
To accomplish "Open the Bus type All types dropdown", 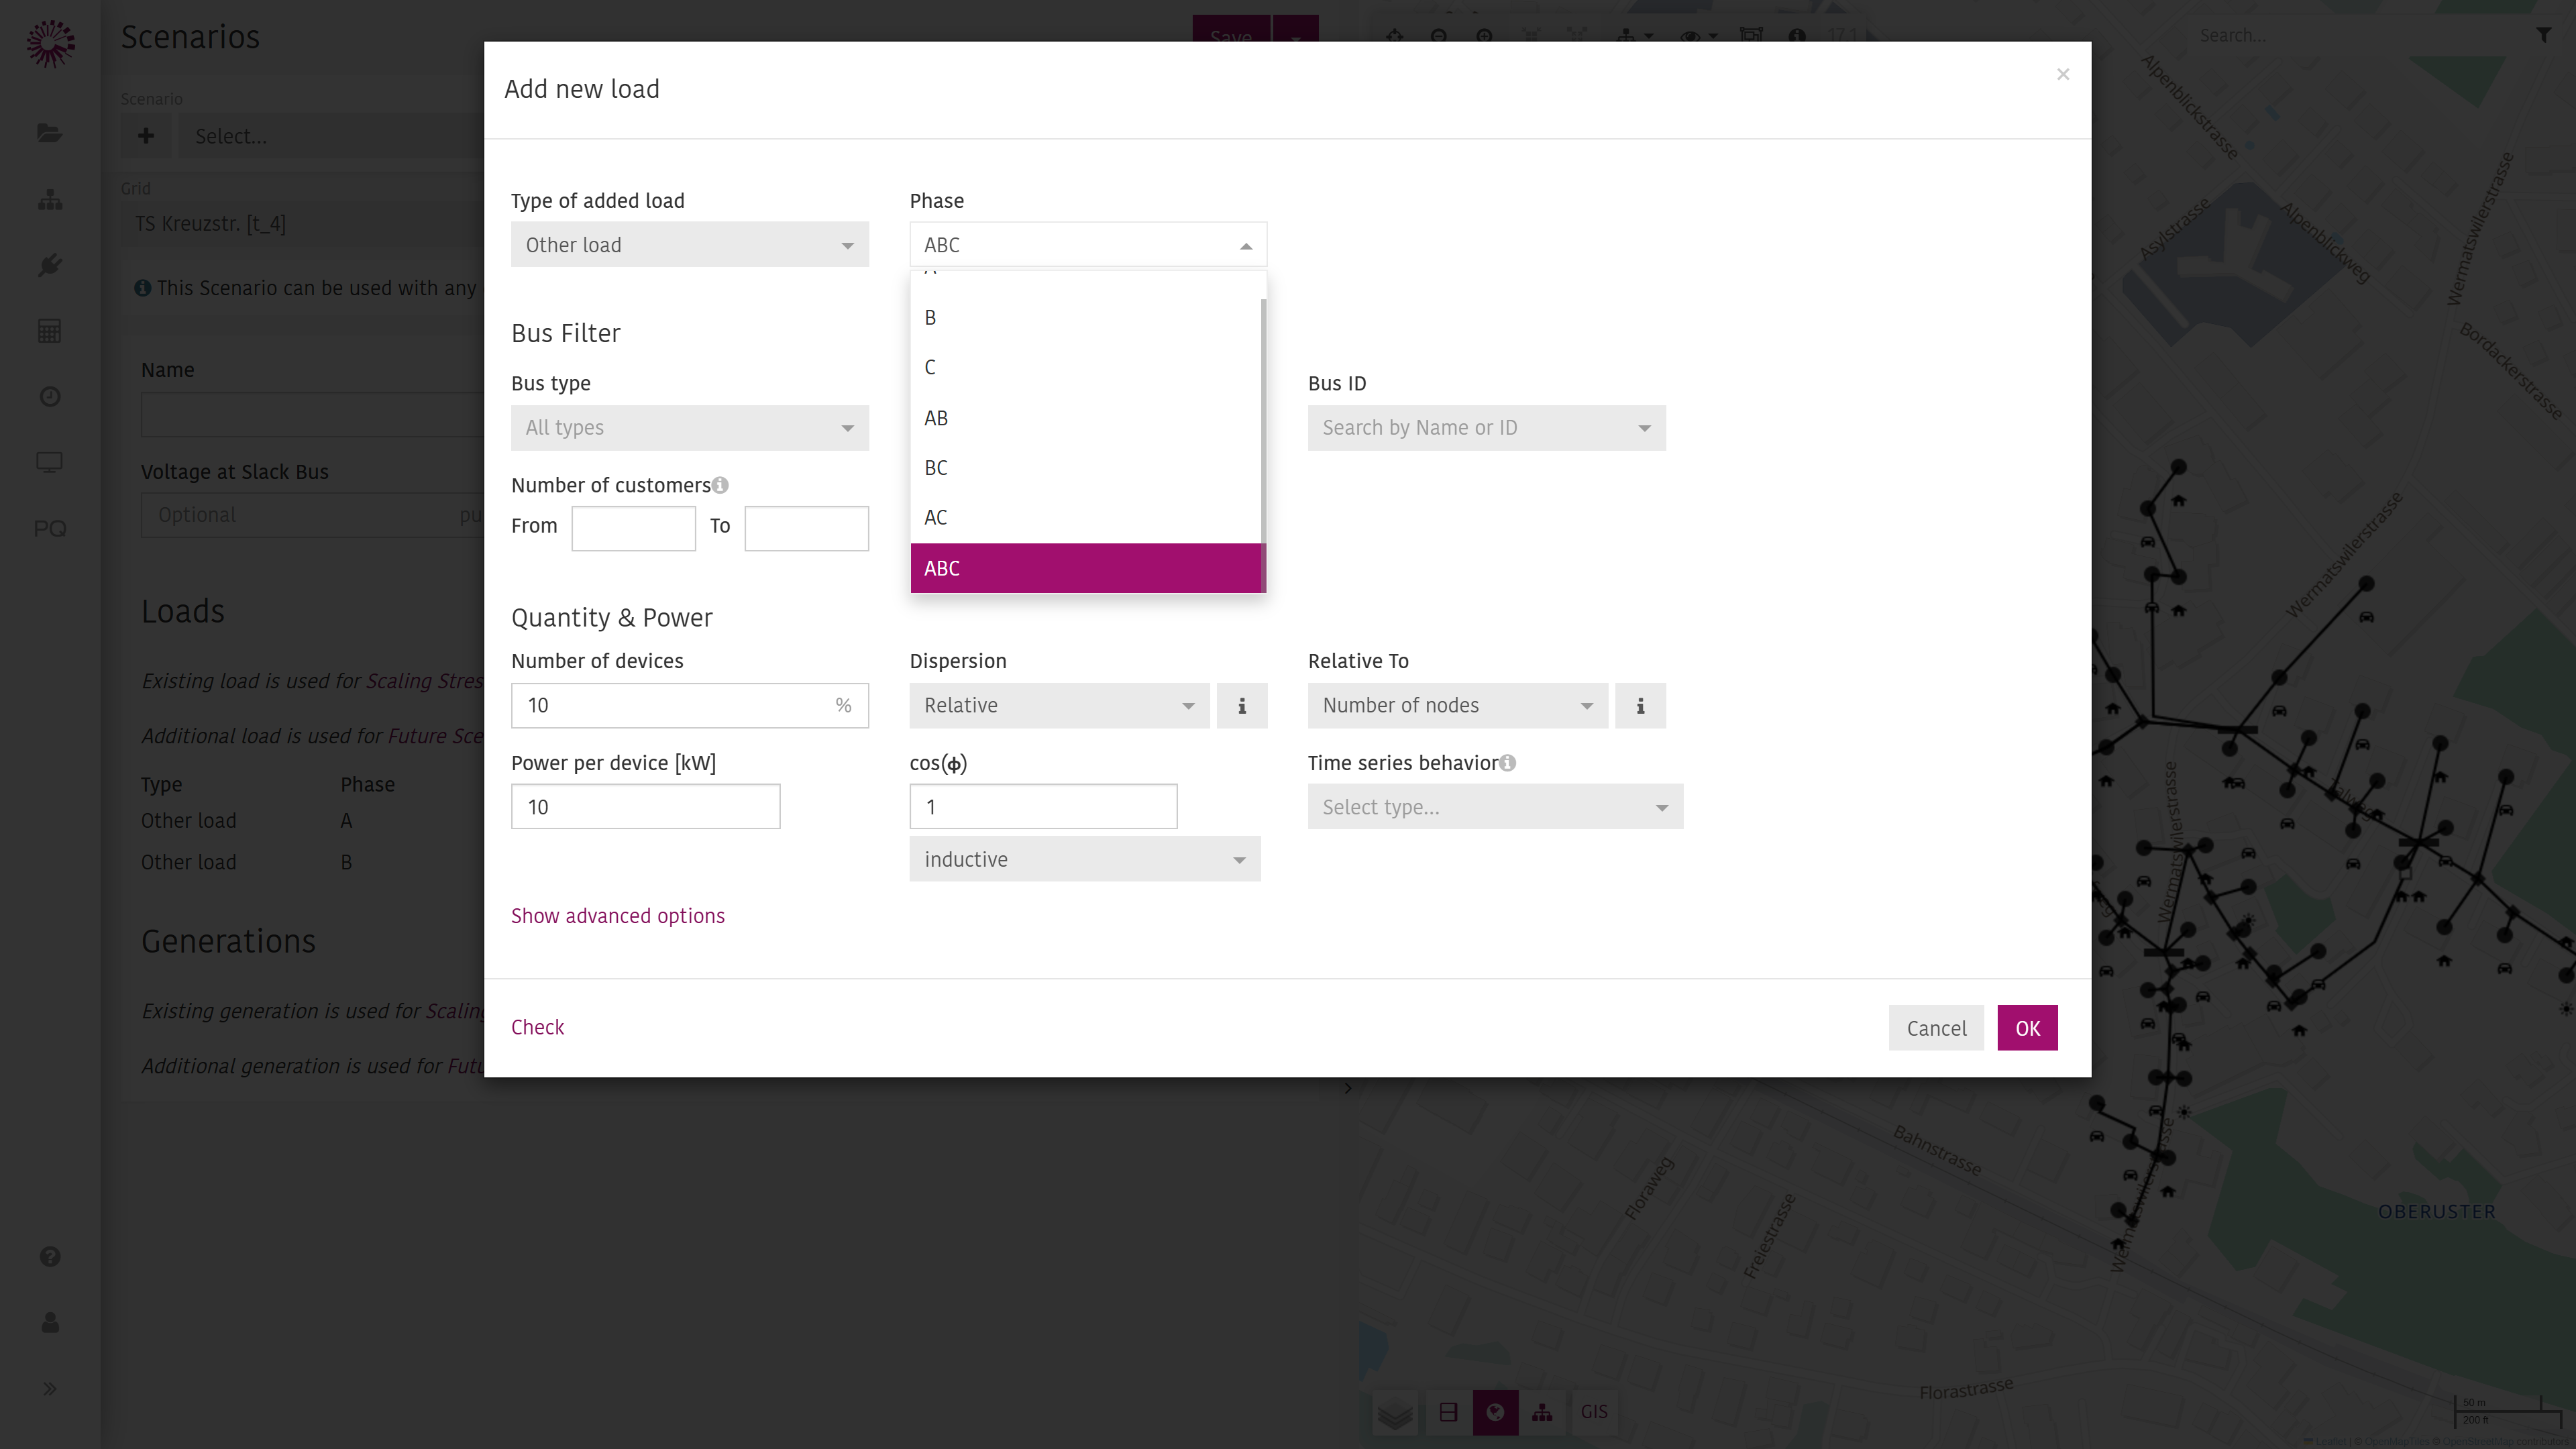I will click(x=690, y=428).
